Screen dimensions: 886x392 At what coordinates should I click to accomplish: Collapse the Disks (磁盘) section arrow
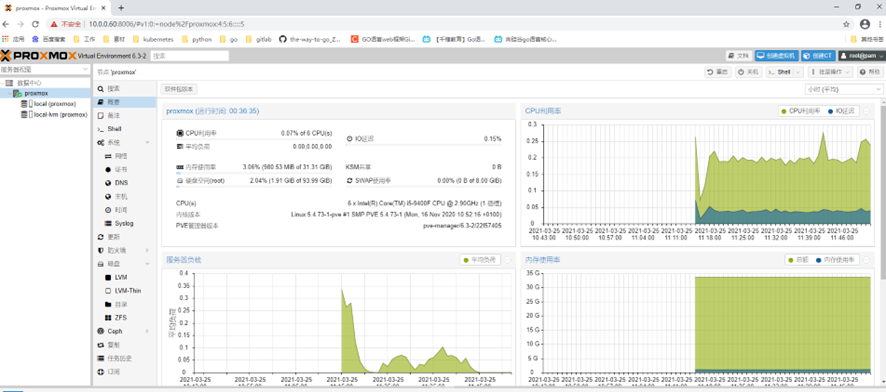point(147,264)
